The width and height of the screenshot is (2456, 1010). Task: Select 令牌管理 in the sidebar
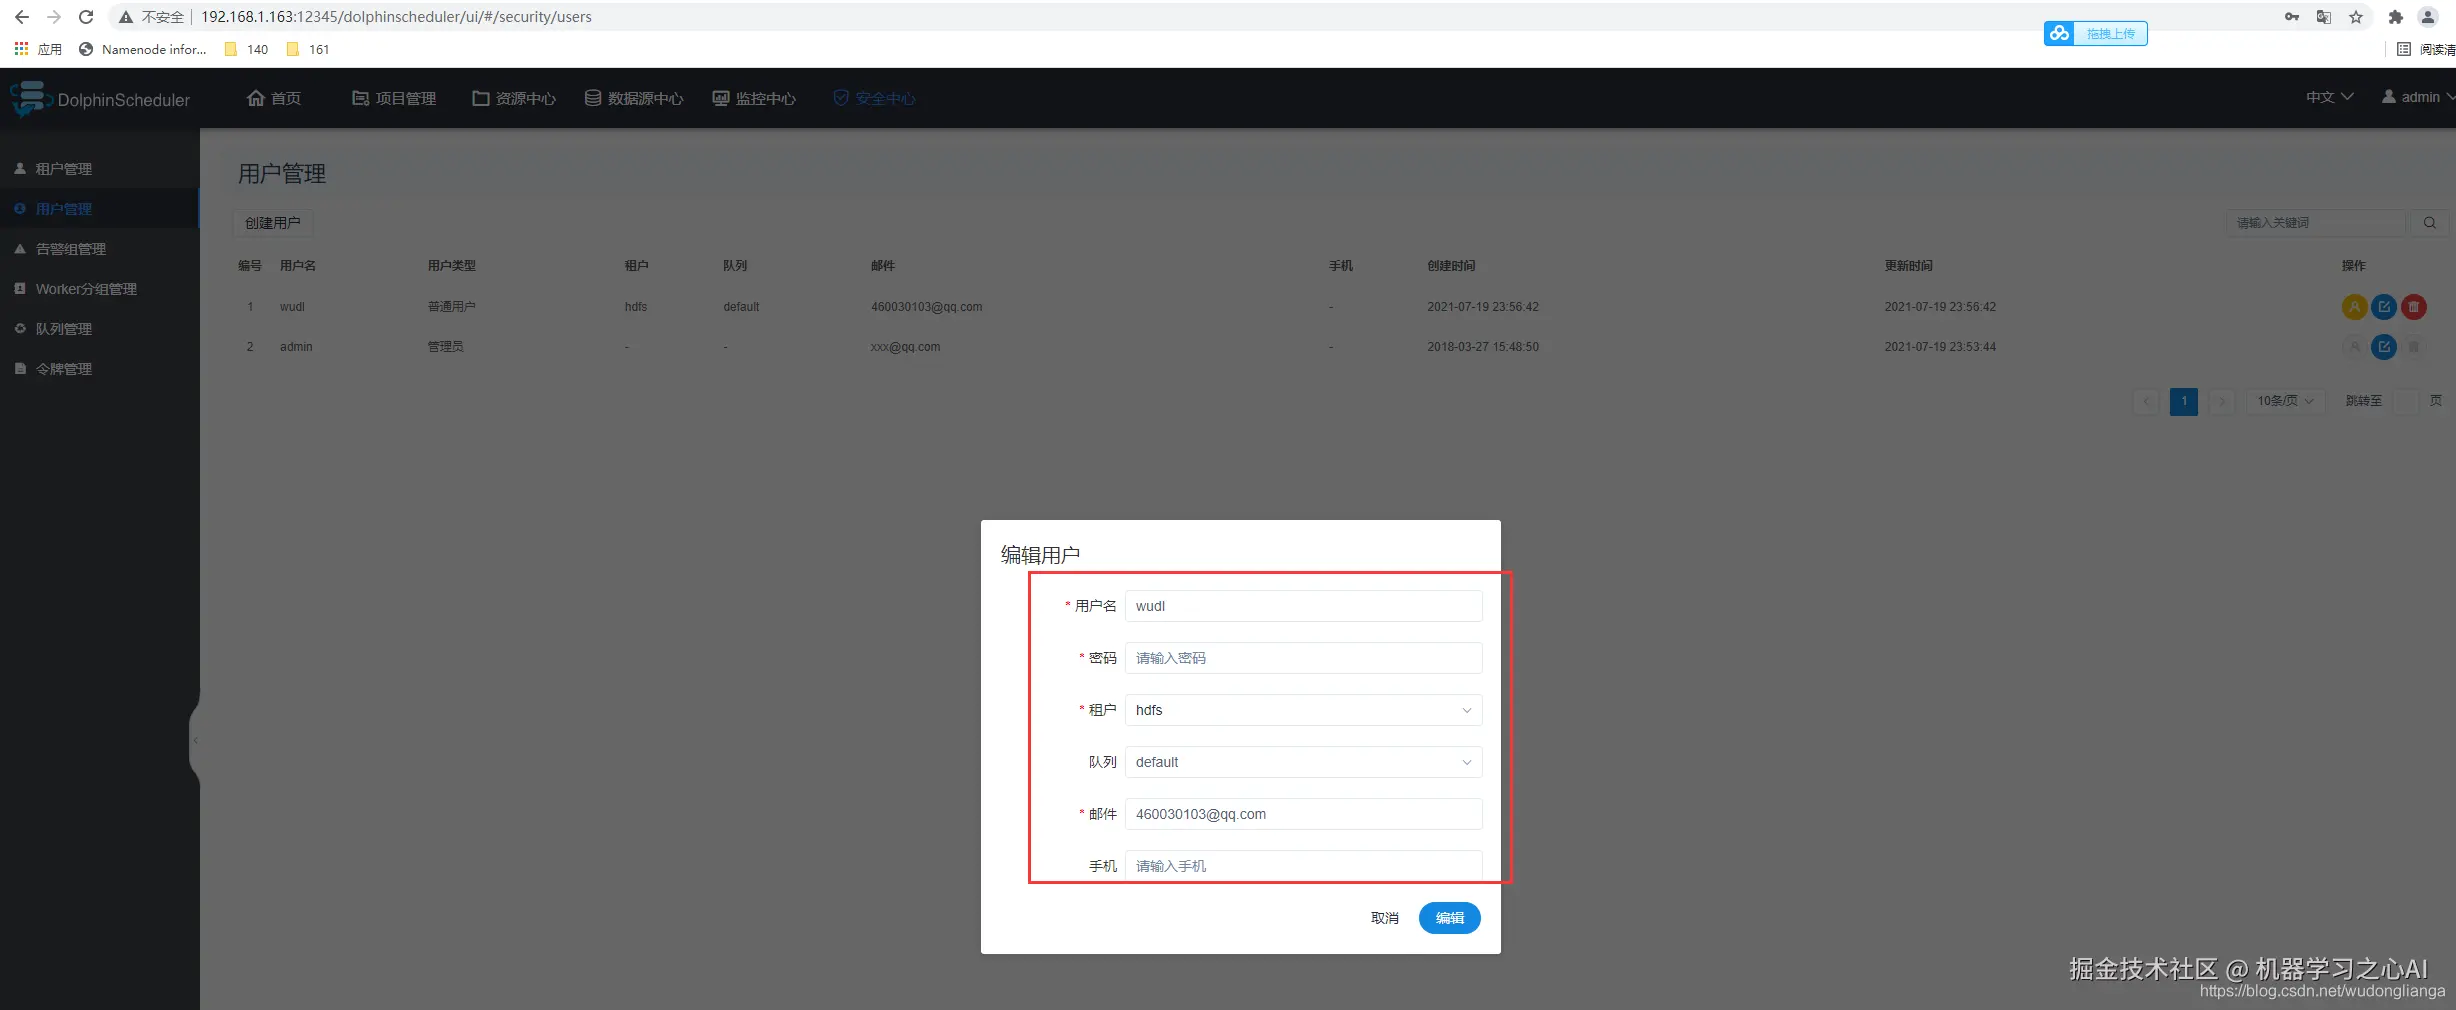100,369
